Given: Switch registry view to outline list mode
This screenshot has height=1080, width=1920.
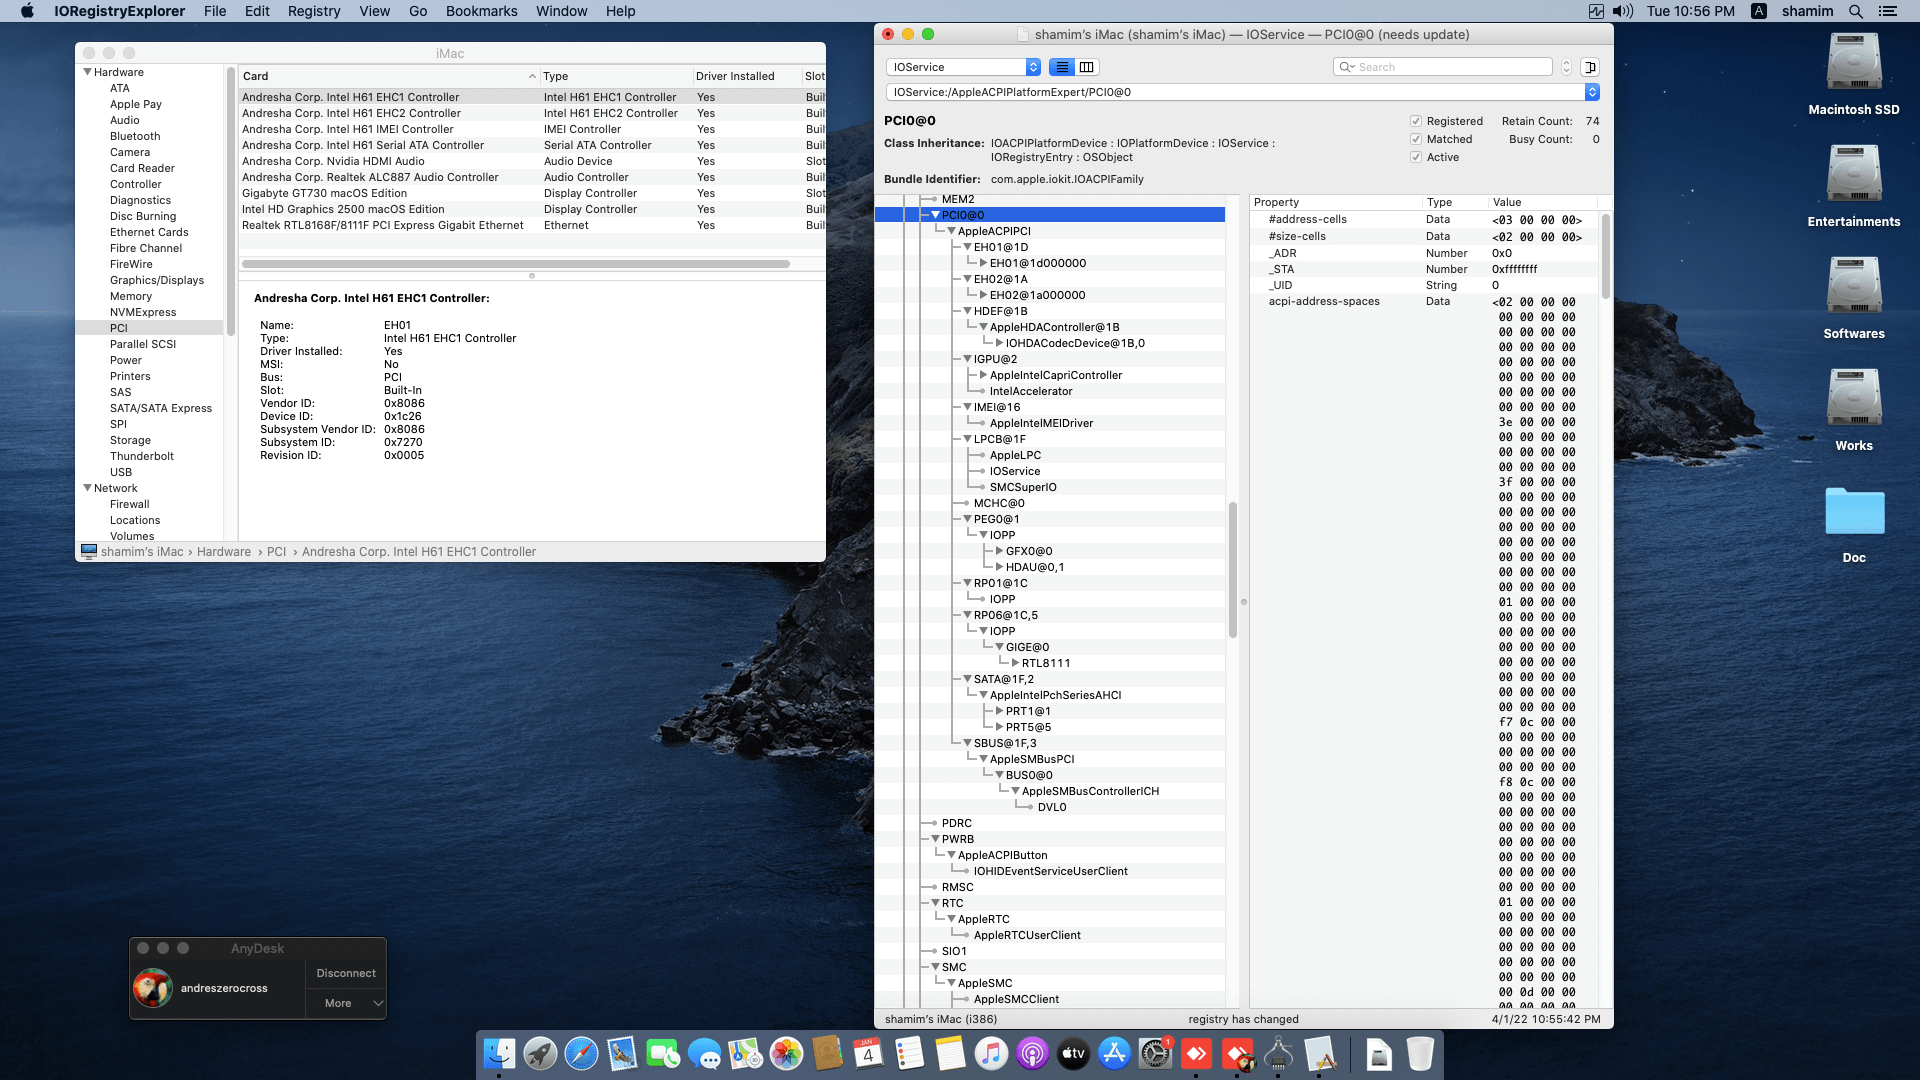Looking at the screenshot, I should click(1062, 67).
